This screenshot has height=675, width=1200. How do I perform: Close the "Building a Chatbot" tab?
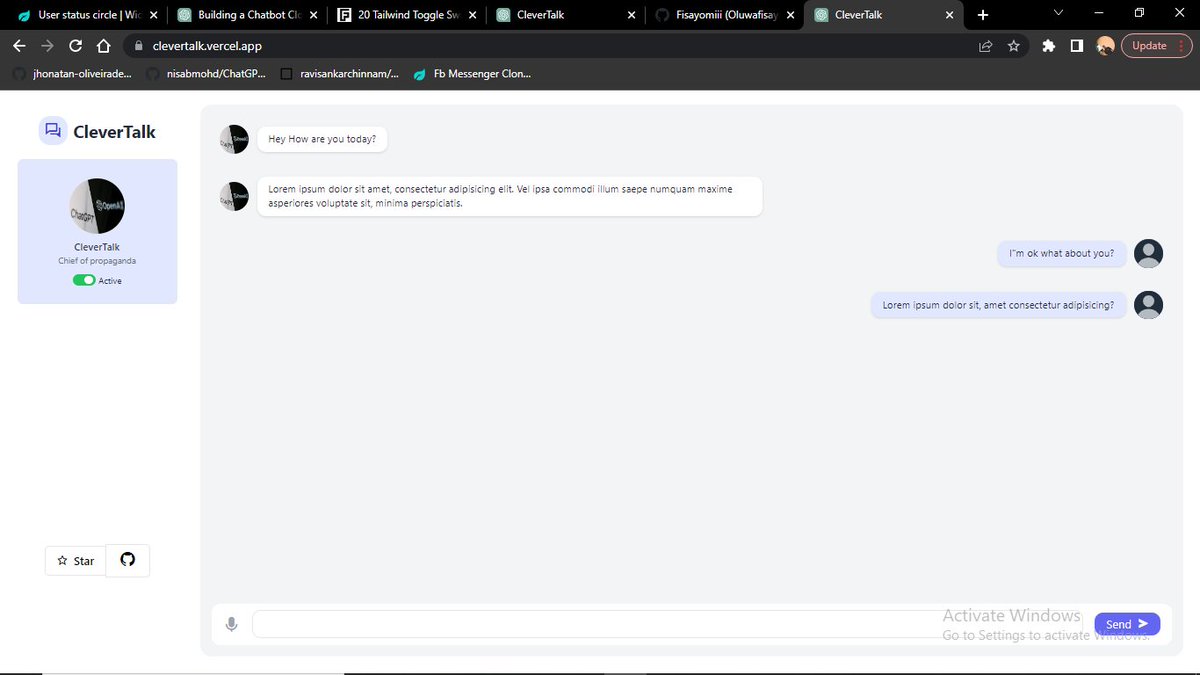coord(314,15)
